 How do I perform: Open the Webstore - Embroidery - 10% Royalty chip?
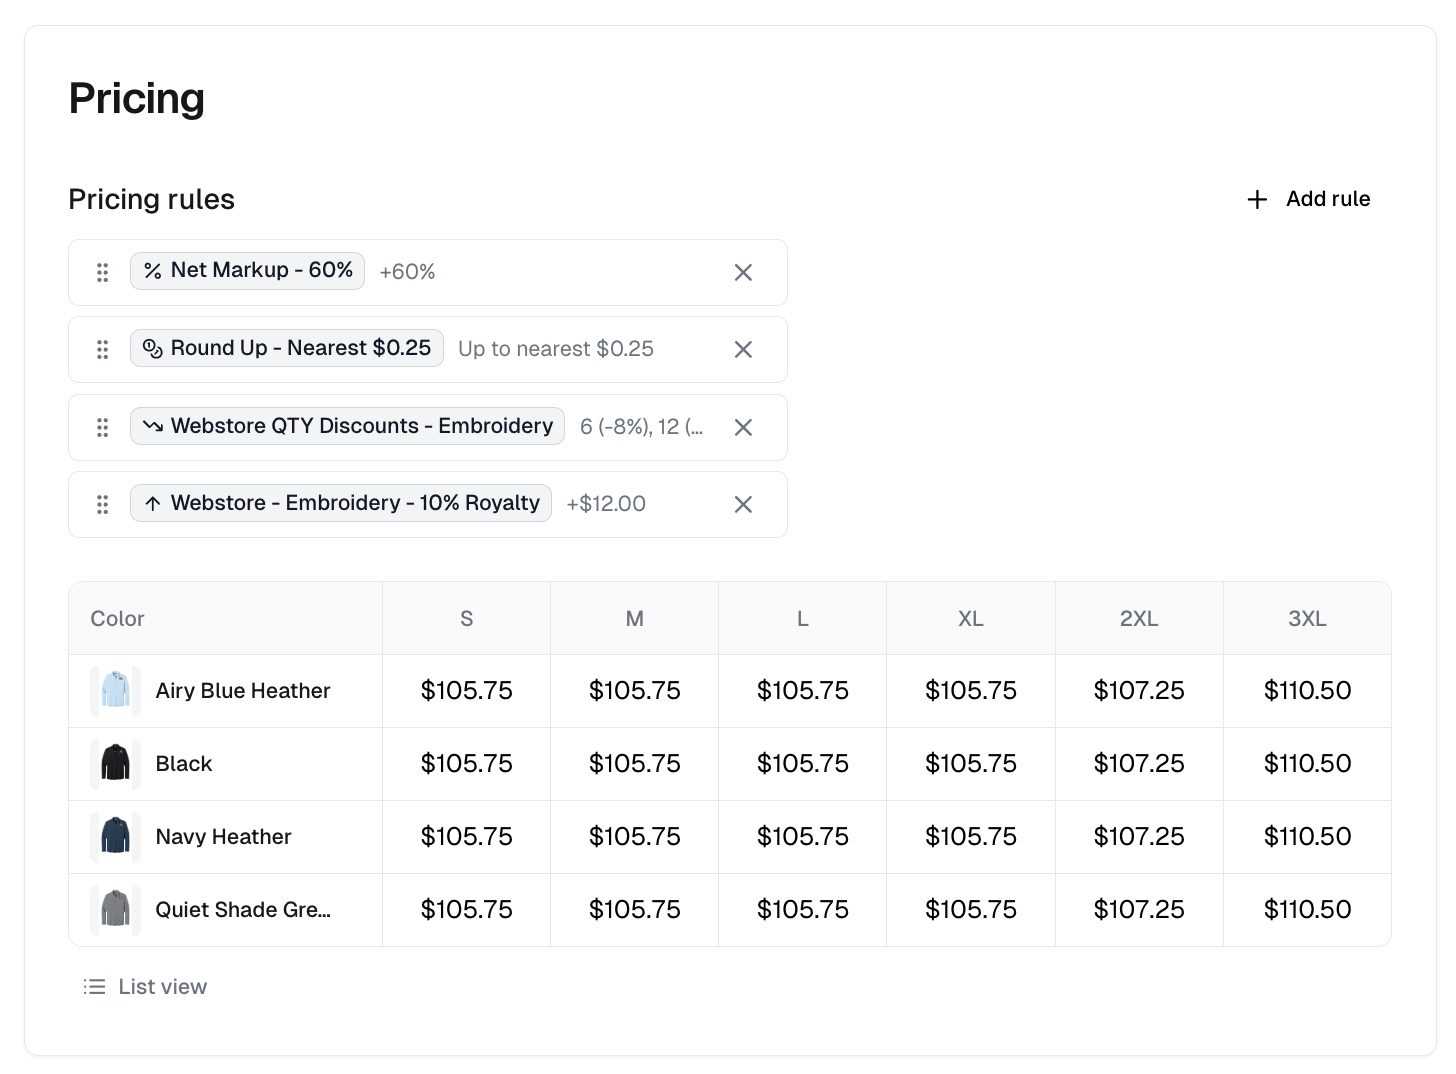(340, 503)
